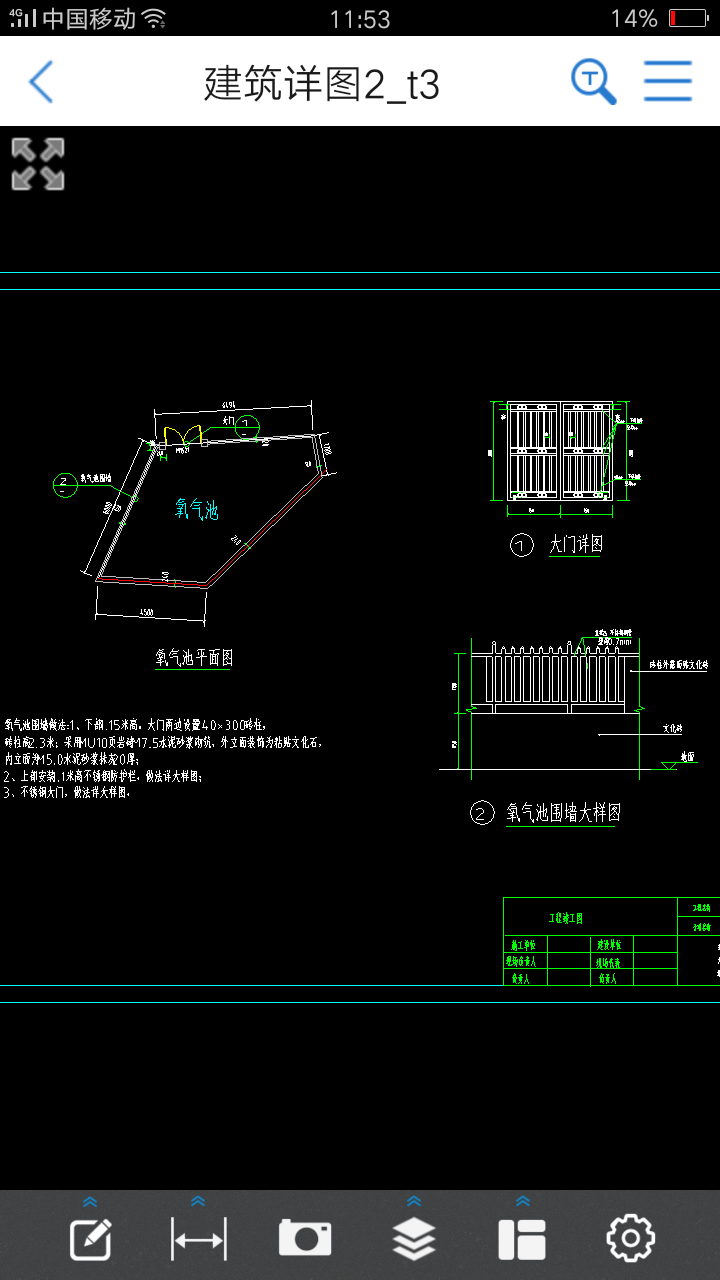Tap the camera screenshot icon
This screenshot has height=1280, width=720.
click(x=305, y=1239)
